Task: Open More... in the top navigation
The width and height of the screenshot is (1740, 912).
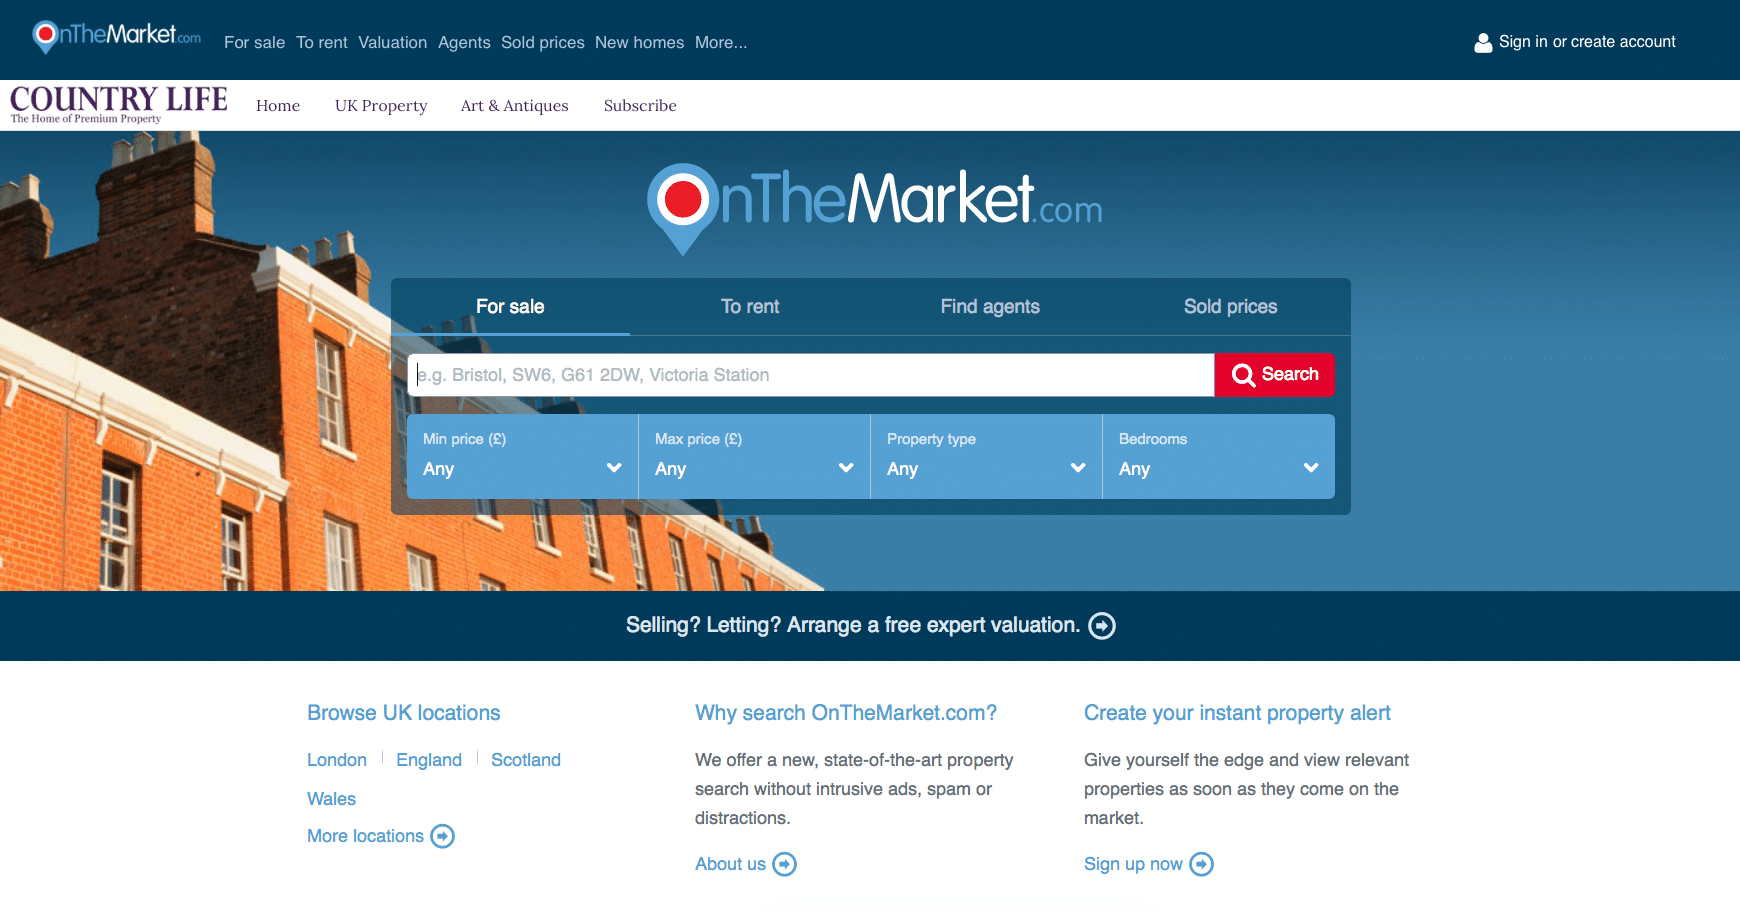Action: pos(720,42)
